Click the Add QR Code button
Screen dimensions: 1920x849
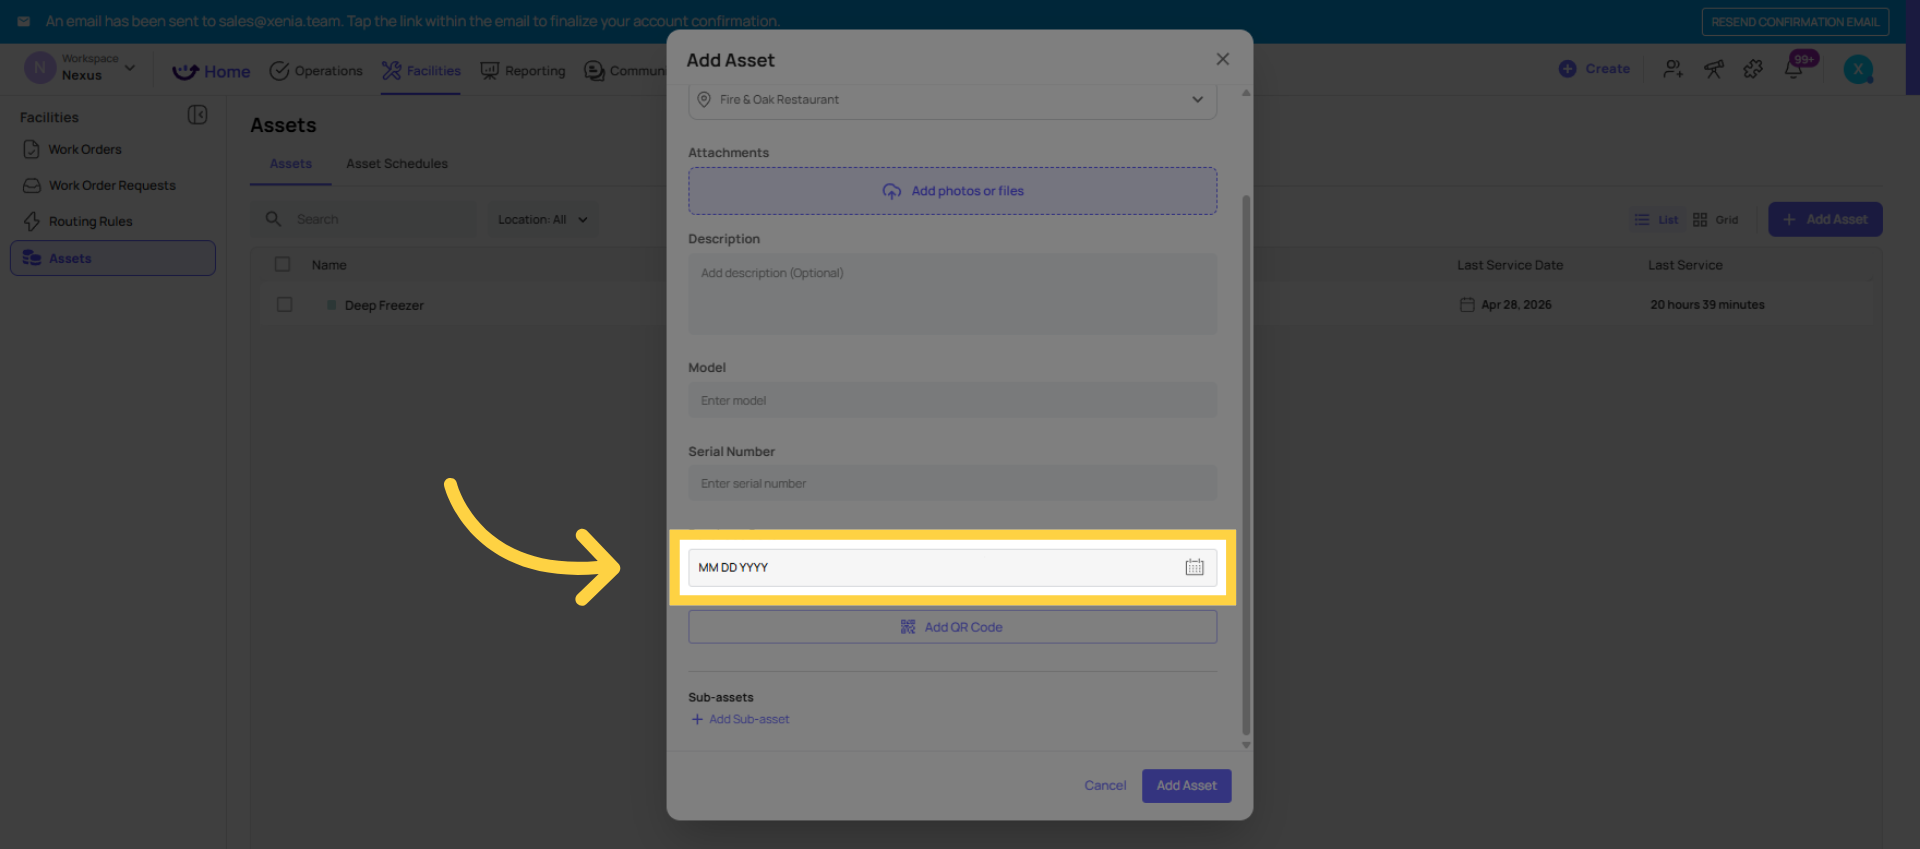952,627
